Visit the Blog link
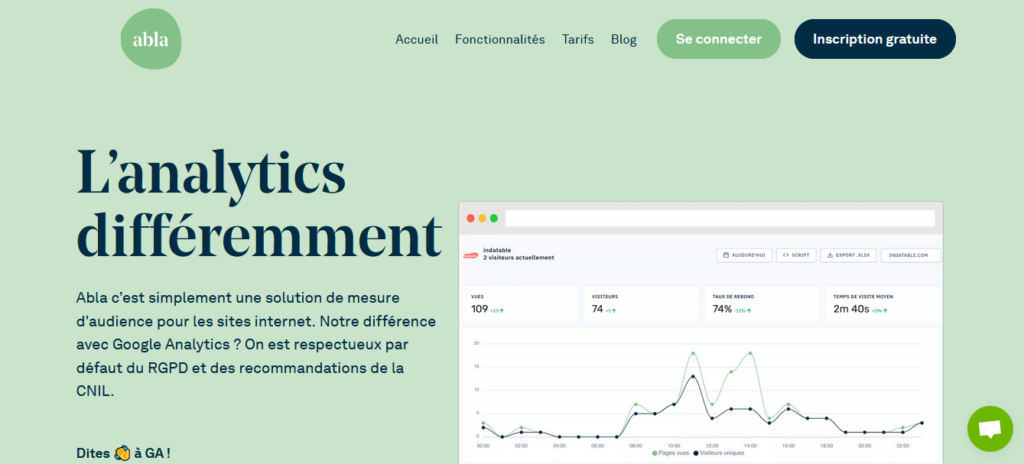Screen dimensions: 1024x464 coord(624,39)
